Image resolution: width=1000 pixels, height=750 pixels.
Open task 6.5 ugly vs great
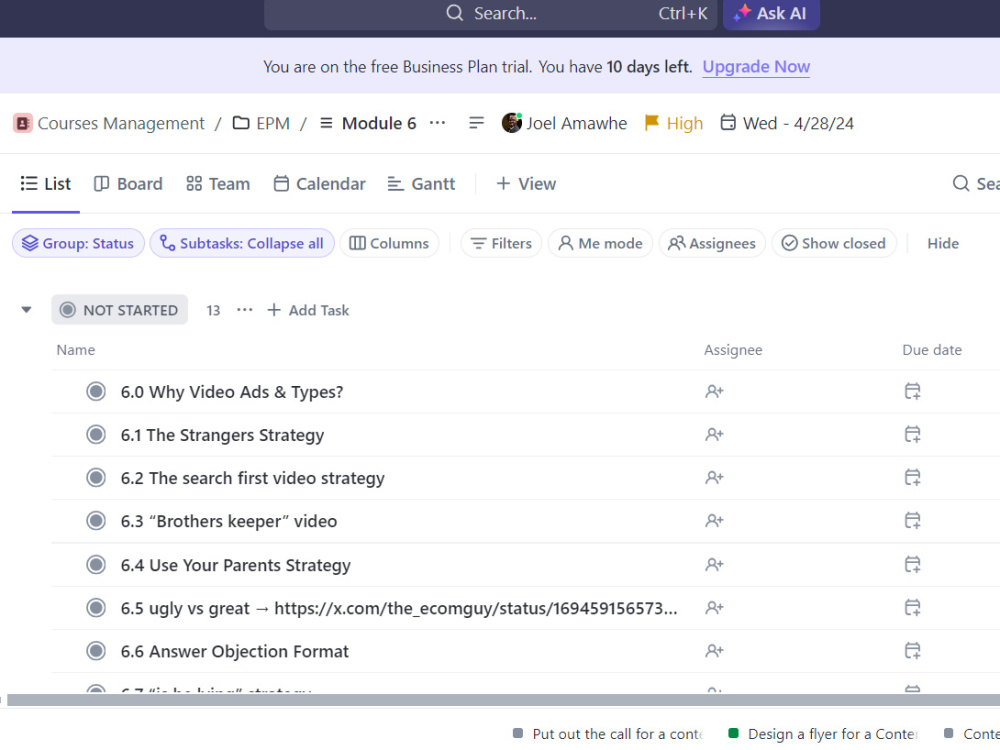pyautogui.click(x=399, y=608)
